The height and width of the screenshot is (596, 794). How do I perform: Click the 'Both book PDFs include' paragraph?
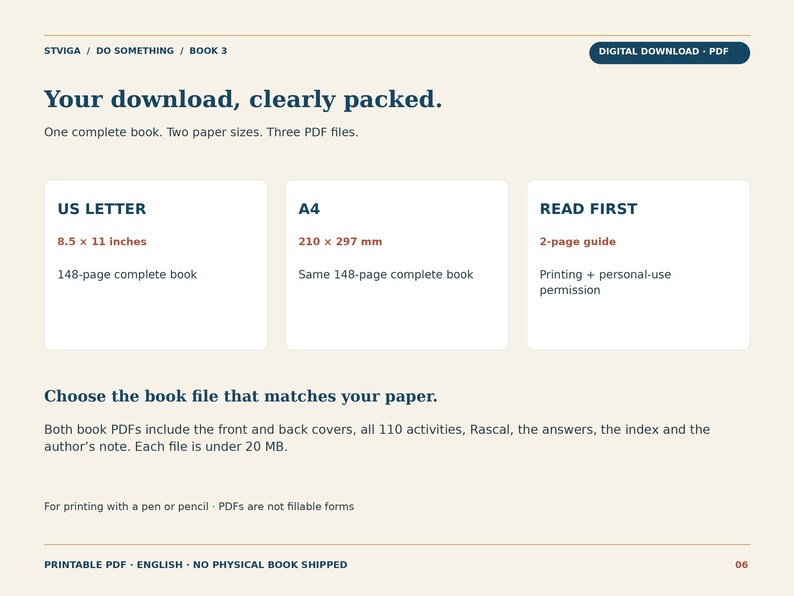click(377, 438)
